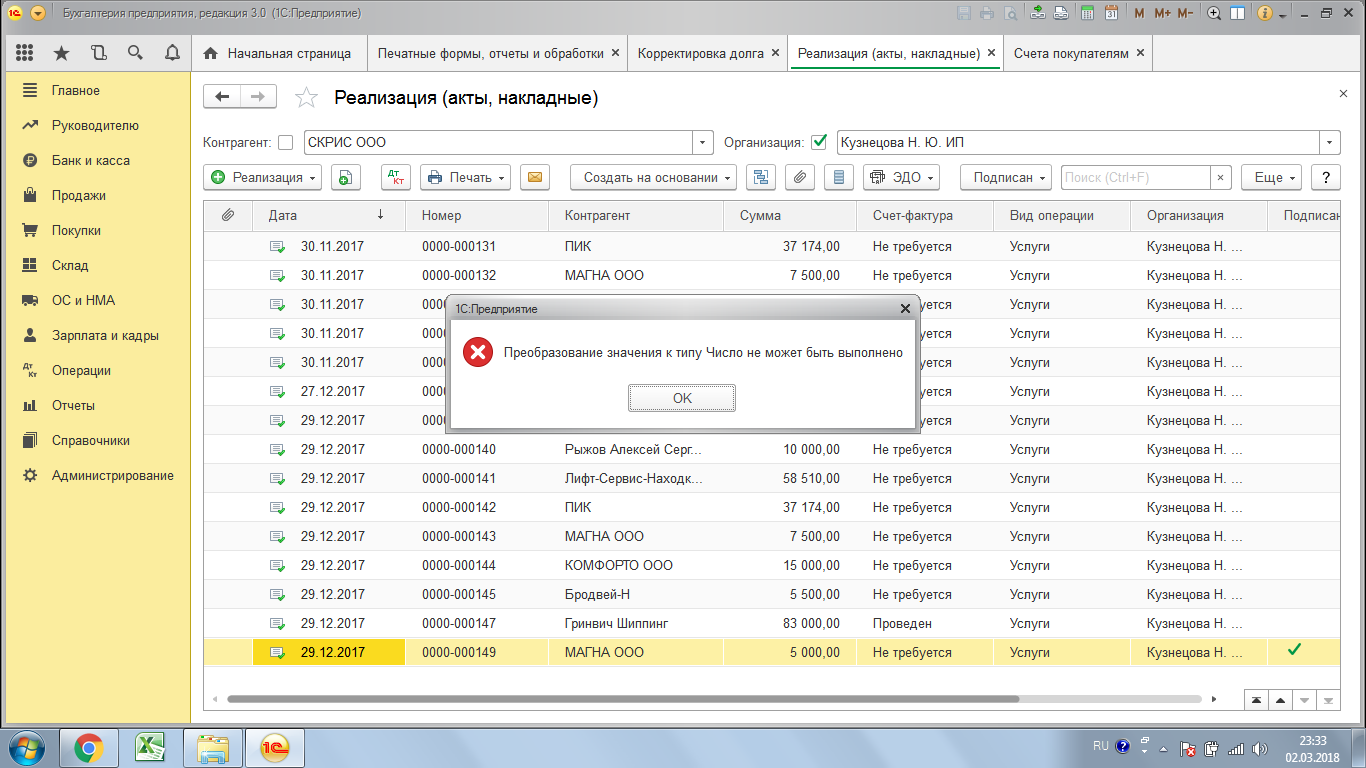Open notifications bell icon
The image size is (1366, 768).
coord(172,53)
